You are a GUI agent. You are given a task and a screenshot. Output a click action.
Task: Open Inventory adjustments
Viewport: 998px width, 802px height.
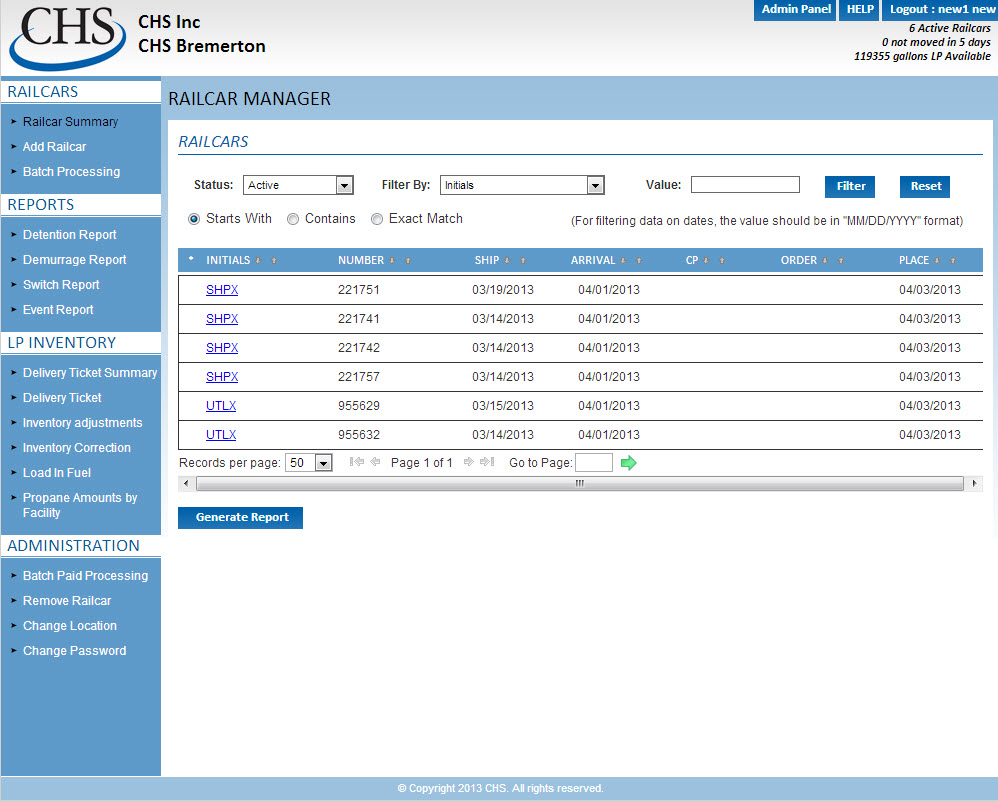83,423
